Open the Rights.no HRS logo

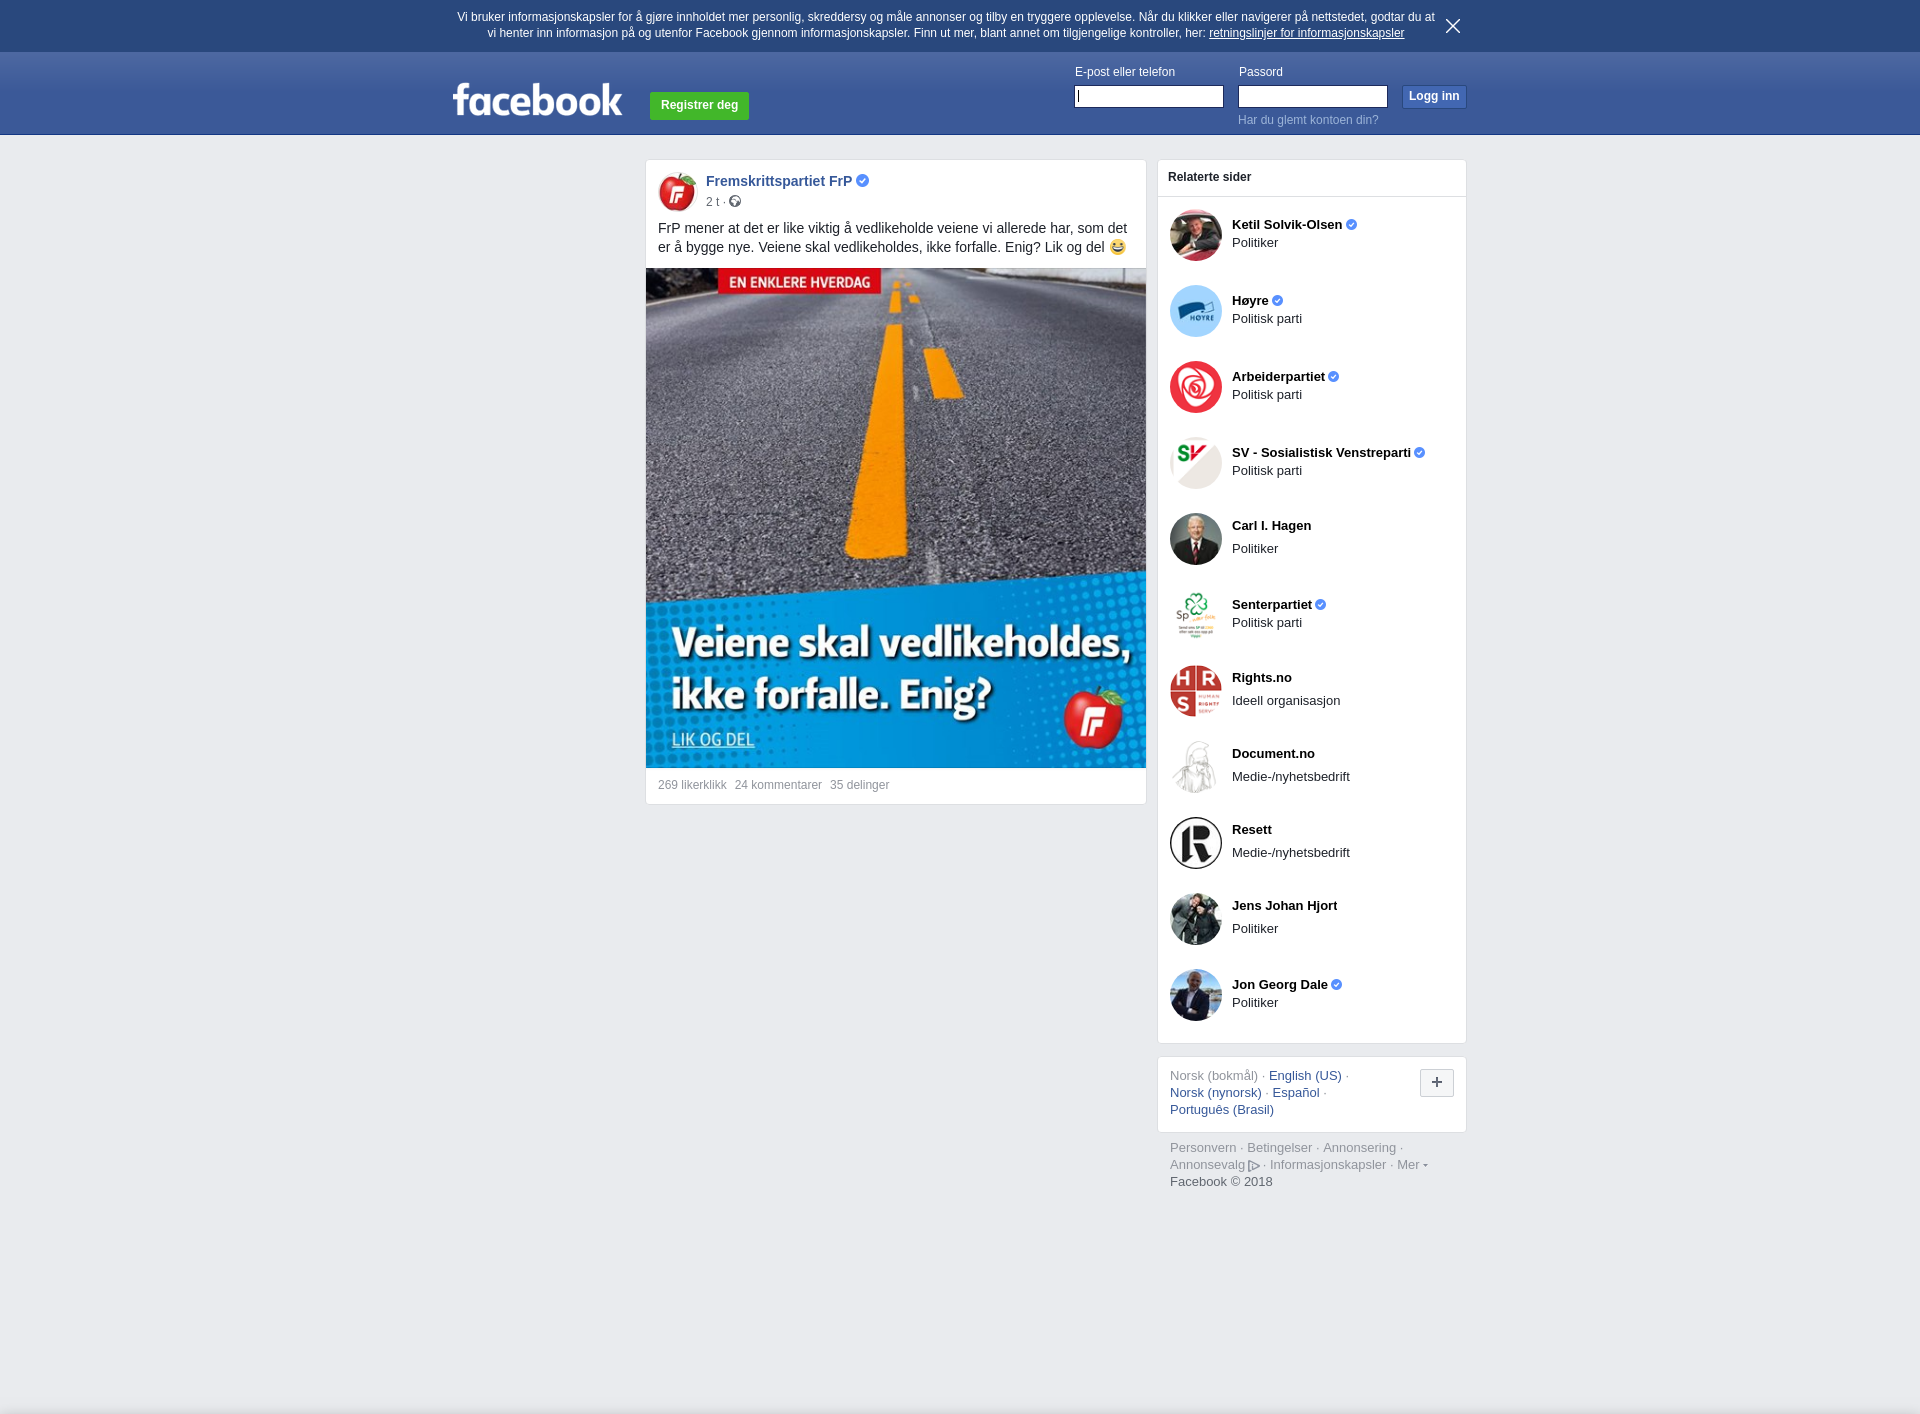tap(1196, 691)
